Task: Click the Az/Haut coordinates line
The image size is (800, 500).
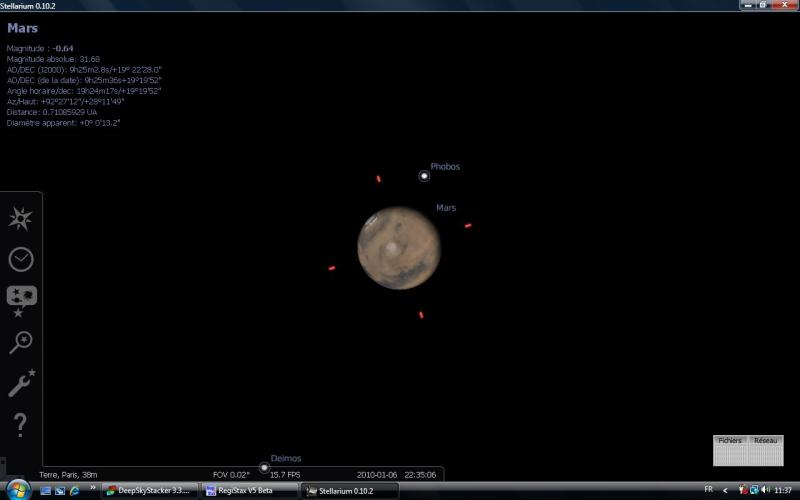Action: click(65, 102)
